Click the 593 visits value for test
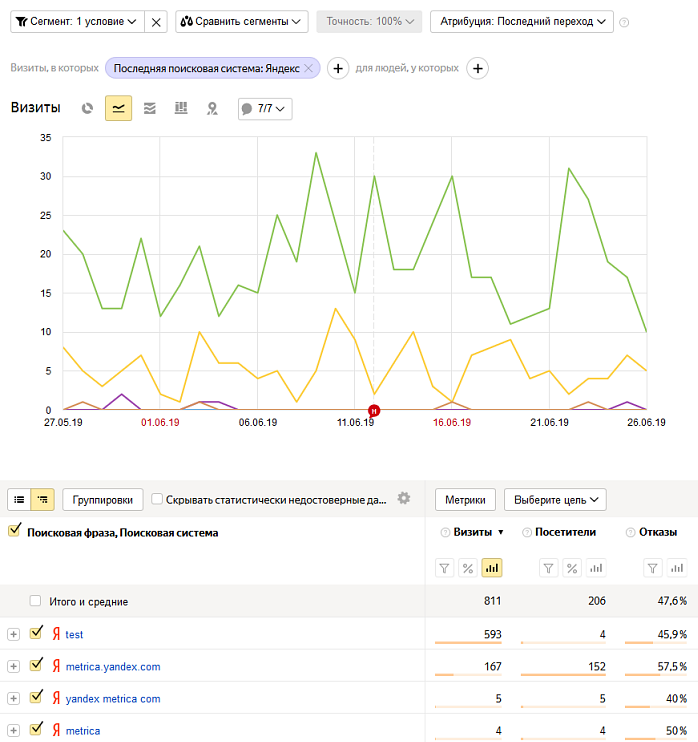The image size is (698, 742). [x=493, y=635]
